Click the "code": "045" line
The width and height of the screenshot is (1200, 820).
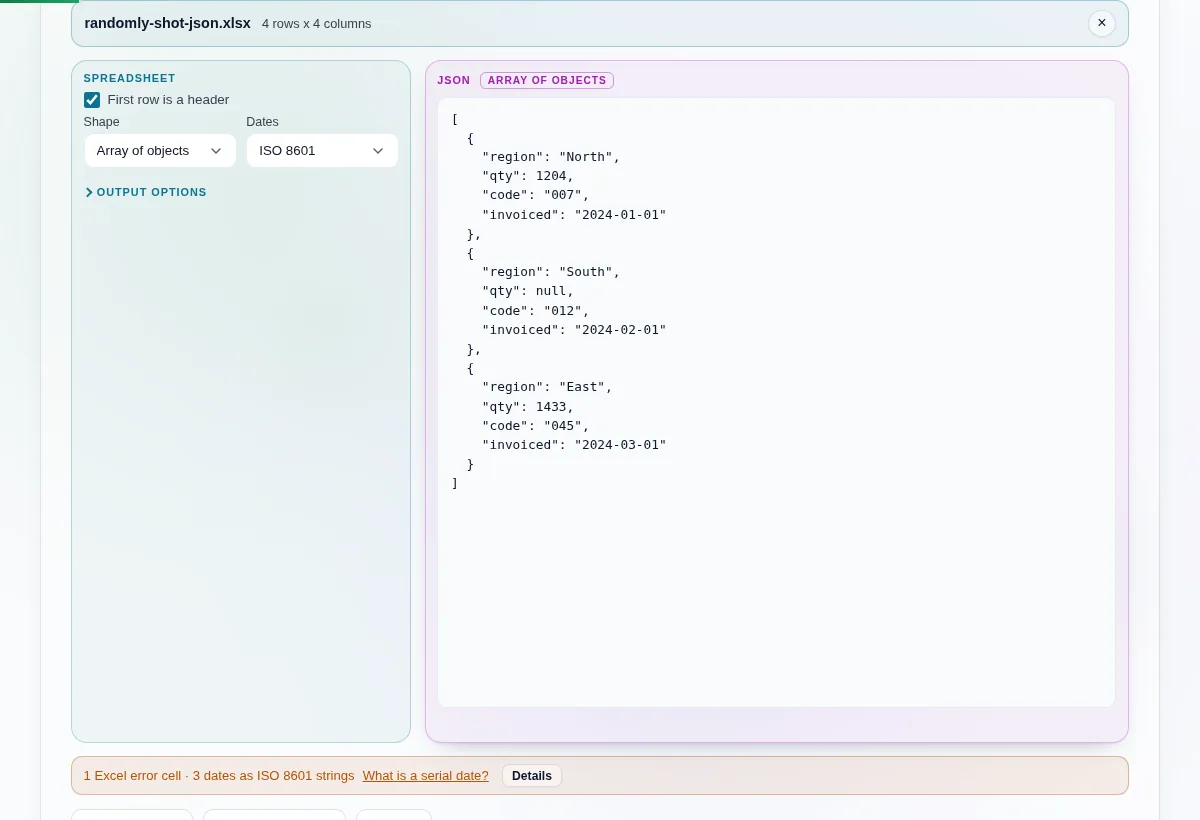(536, 426)
